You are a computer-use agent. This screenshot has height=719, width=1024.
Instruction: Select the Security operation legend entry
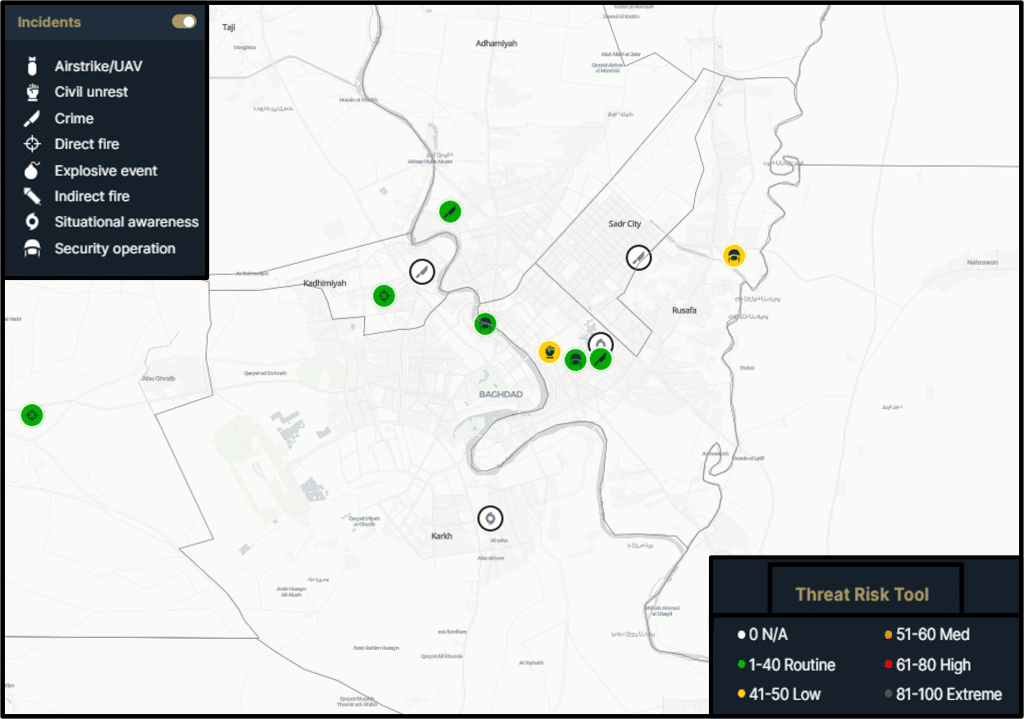pos(114,249)
